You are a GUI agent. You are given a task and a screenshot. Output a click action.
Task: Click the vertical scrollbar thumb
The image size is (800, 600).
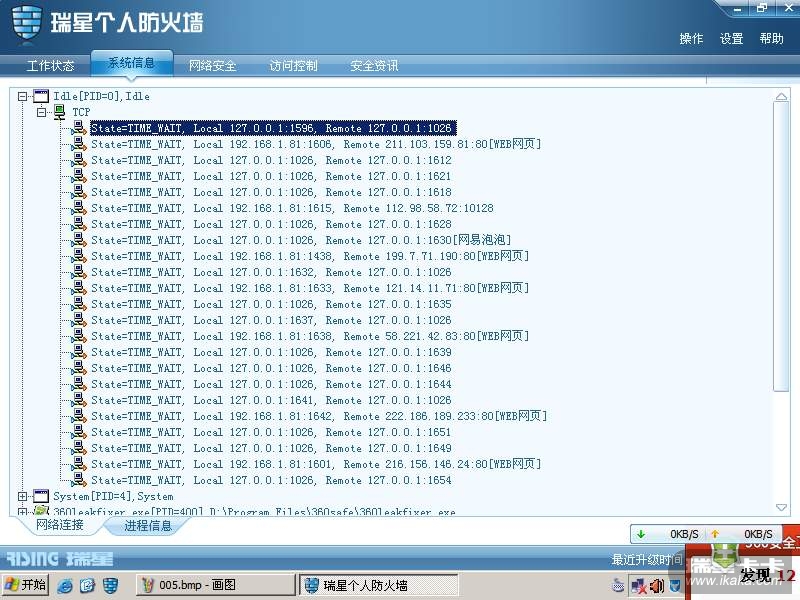coord(781,247)
